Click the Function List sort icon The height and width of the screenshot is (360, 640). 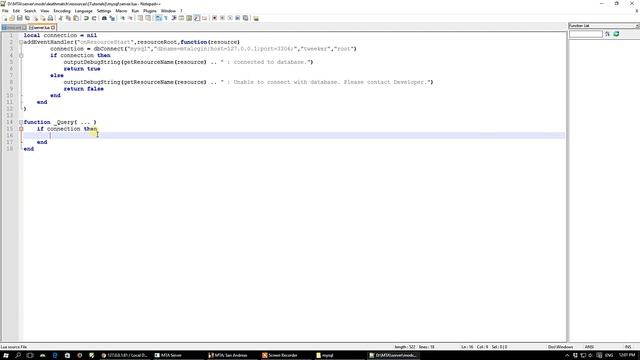607,34
